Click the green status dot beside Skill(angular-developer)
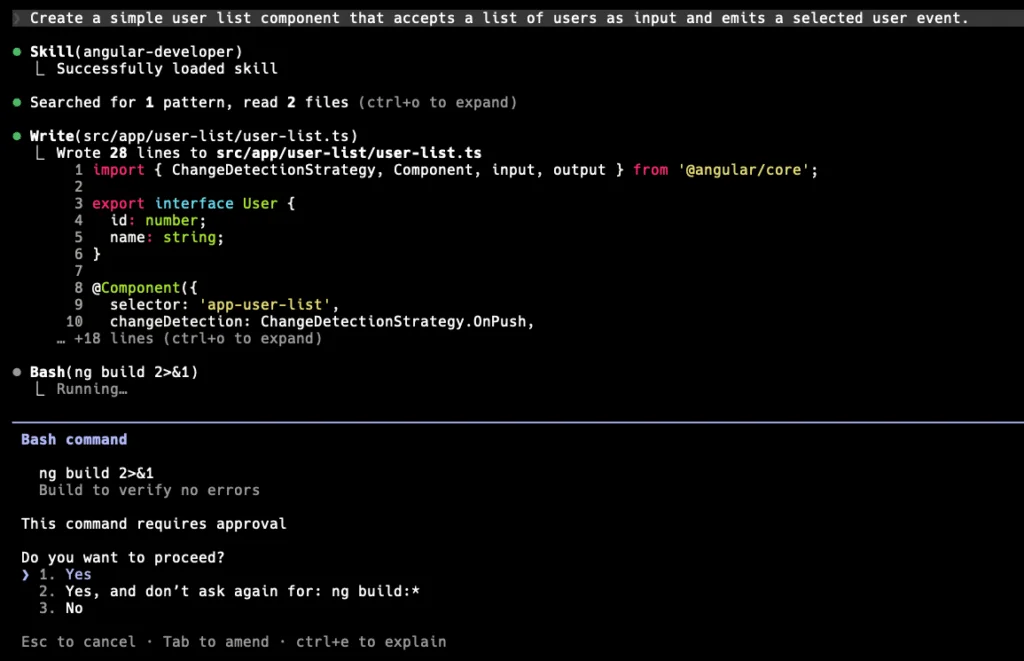Screen dimensions: 1024x661 coord(17,52)
